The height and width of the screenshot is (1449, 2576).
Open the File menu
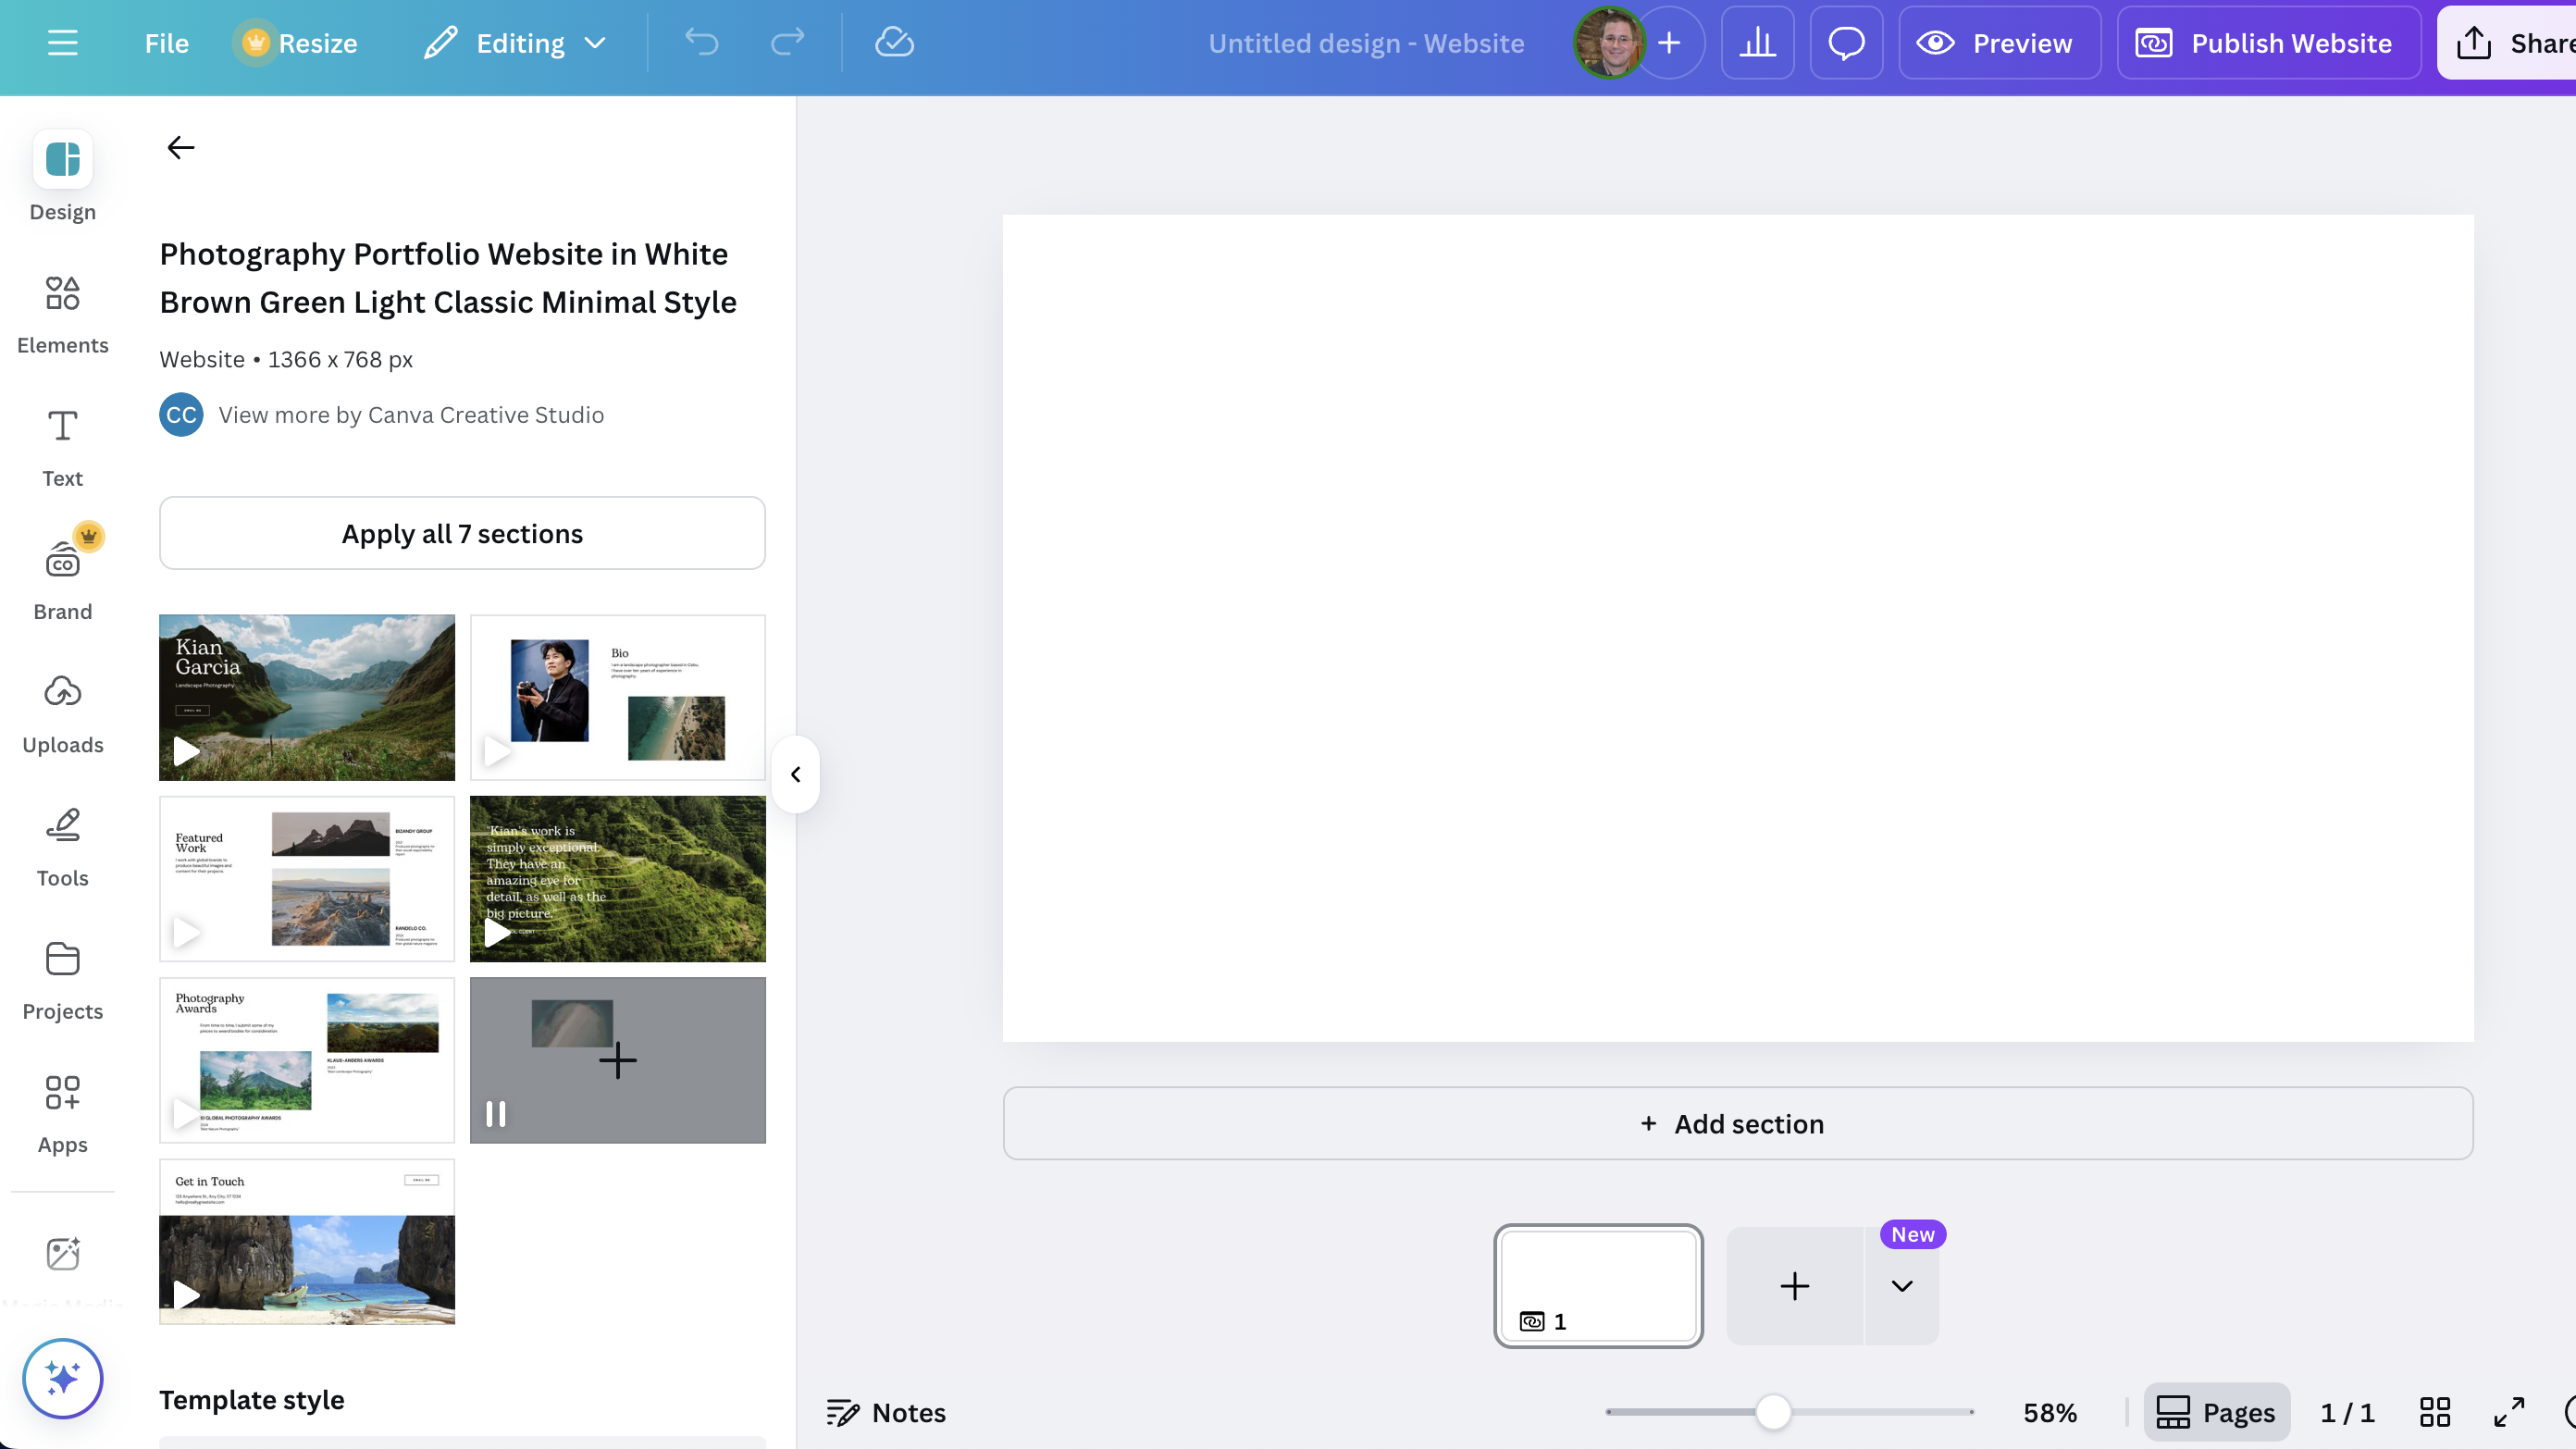tap(166, 43)
